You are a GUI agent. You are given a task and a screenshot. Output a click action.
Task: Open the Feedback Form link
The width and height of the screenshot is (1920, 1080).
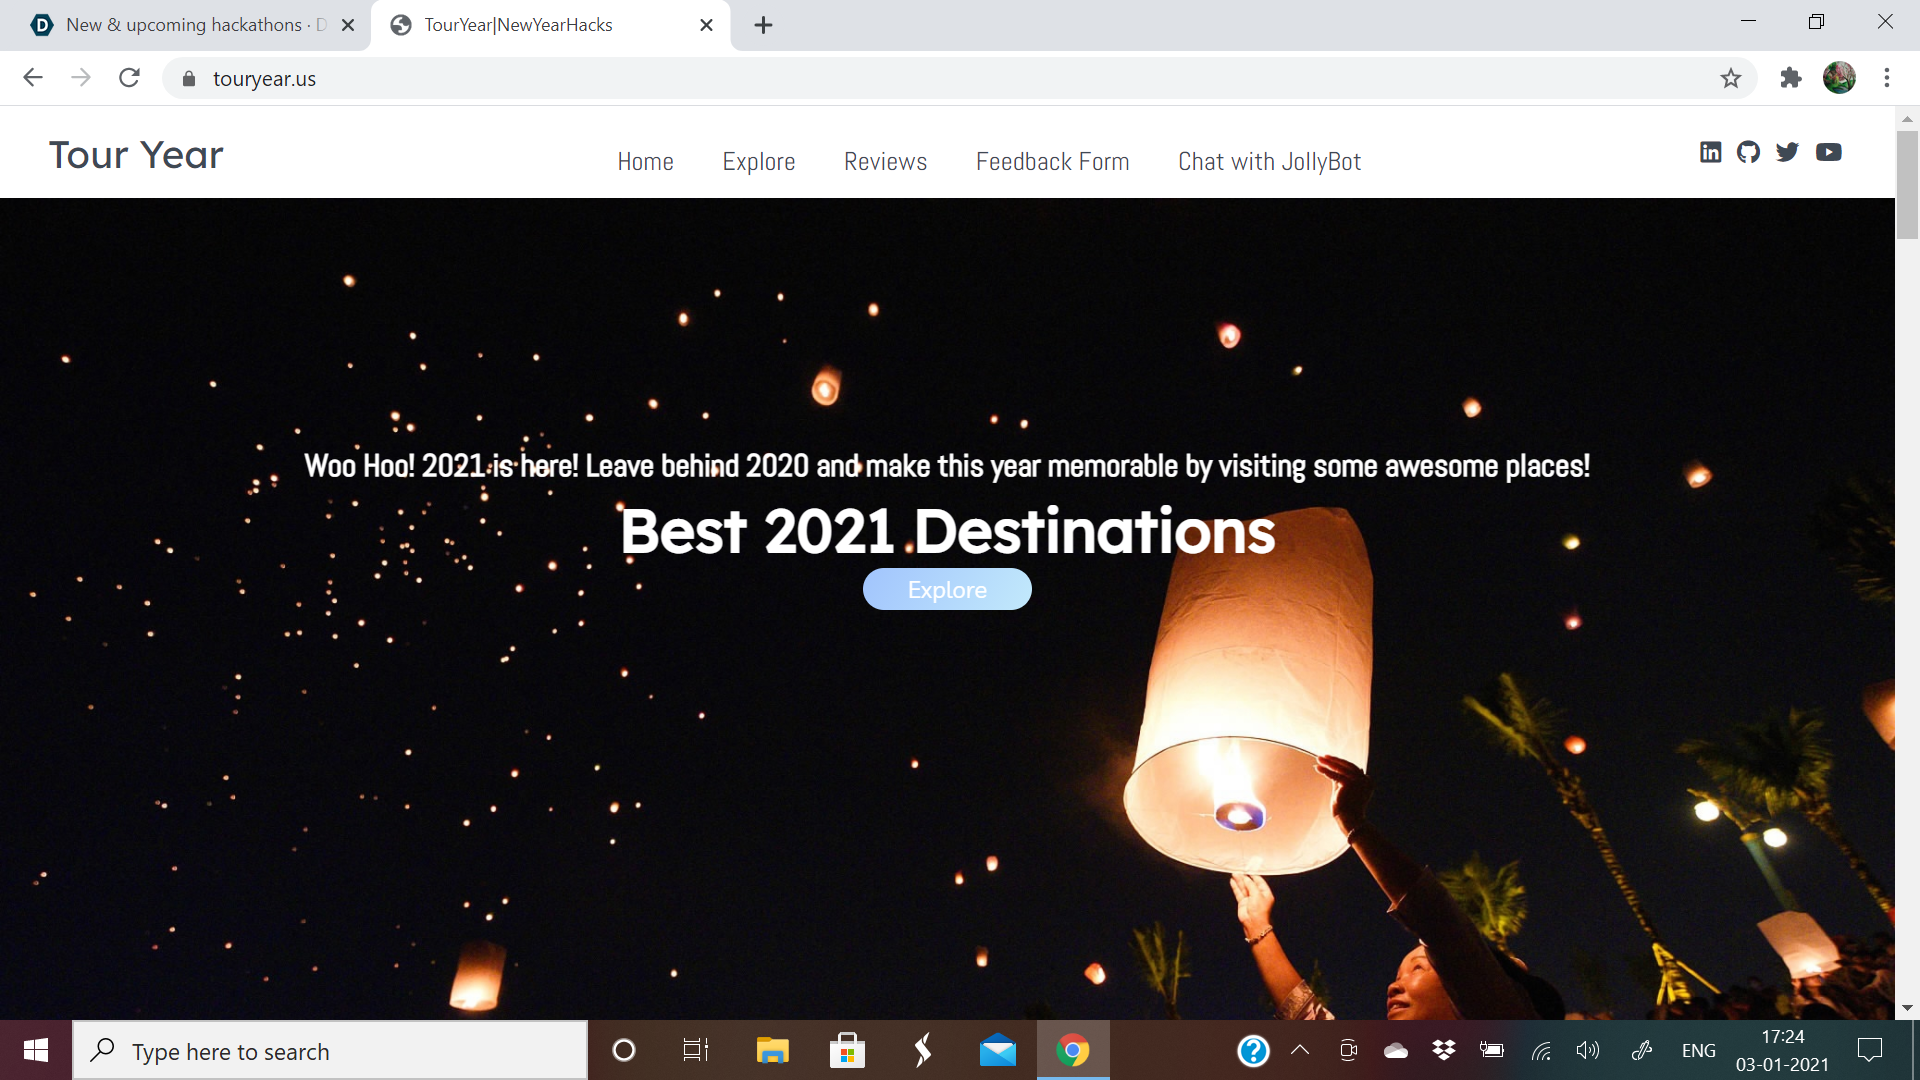click(1052, 162)
